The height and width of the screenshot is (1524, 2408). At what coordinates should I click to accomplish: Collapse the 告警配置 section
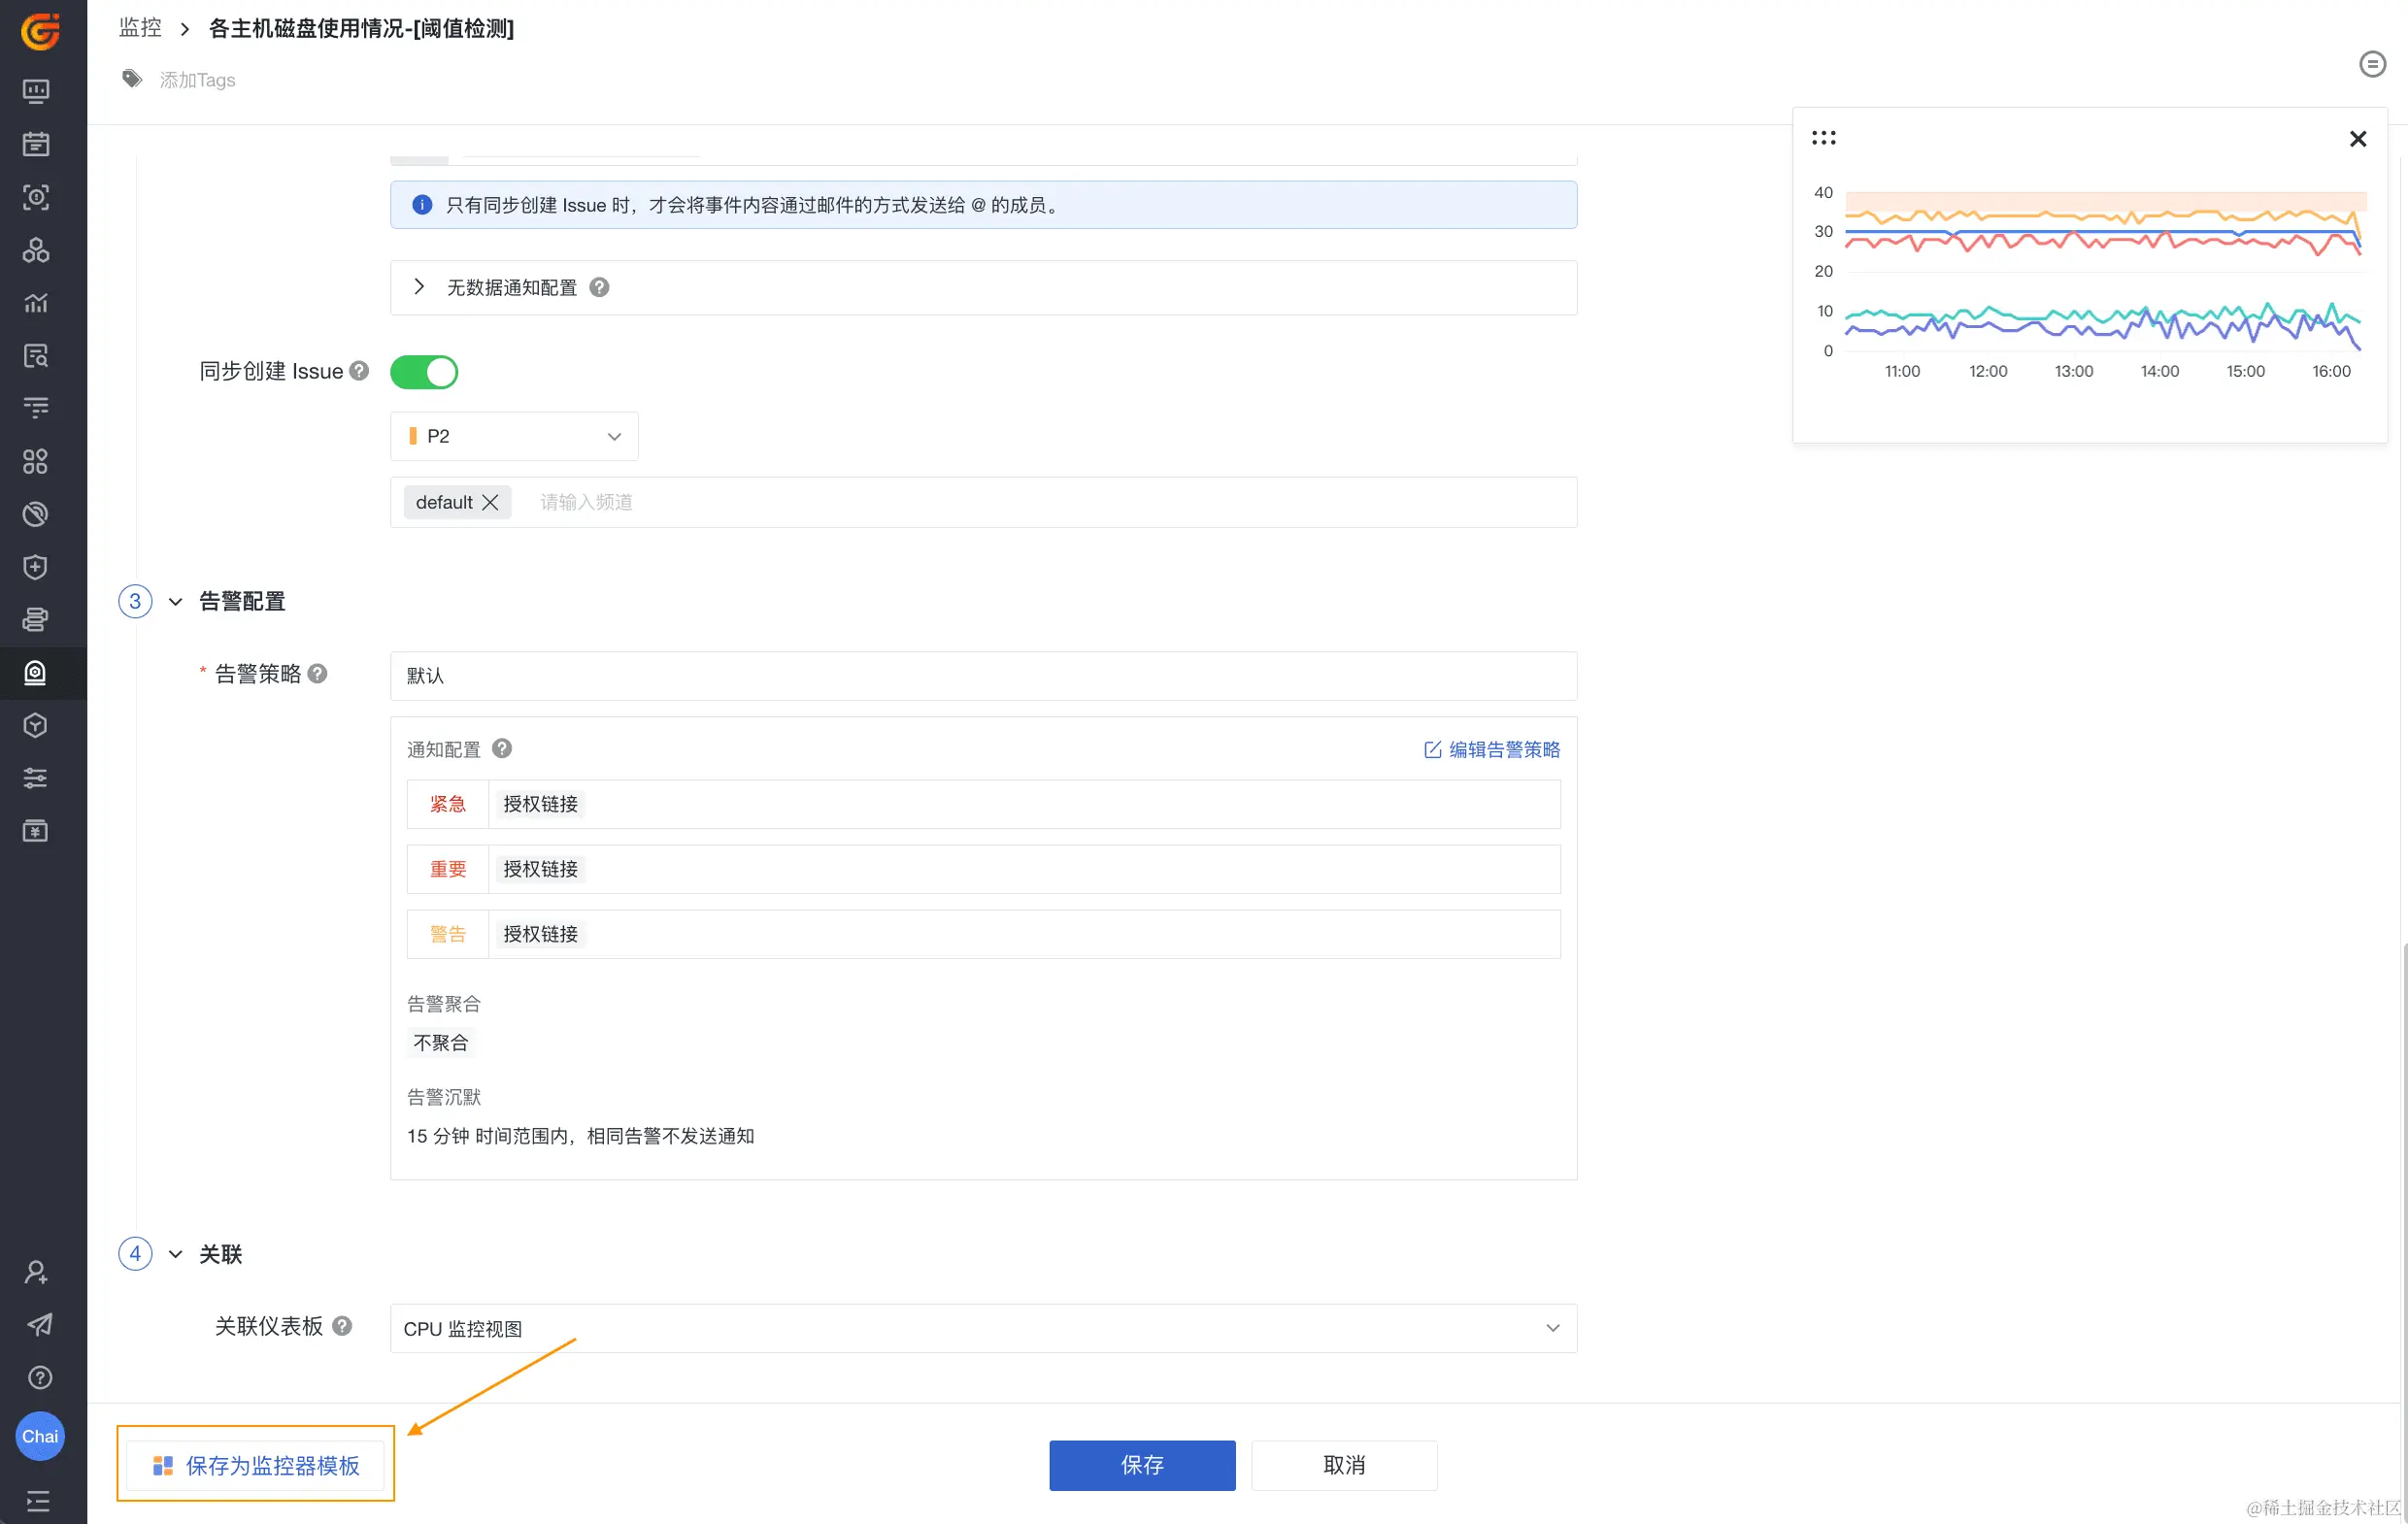[176, 601]
